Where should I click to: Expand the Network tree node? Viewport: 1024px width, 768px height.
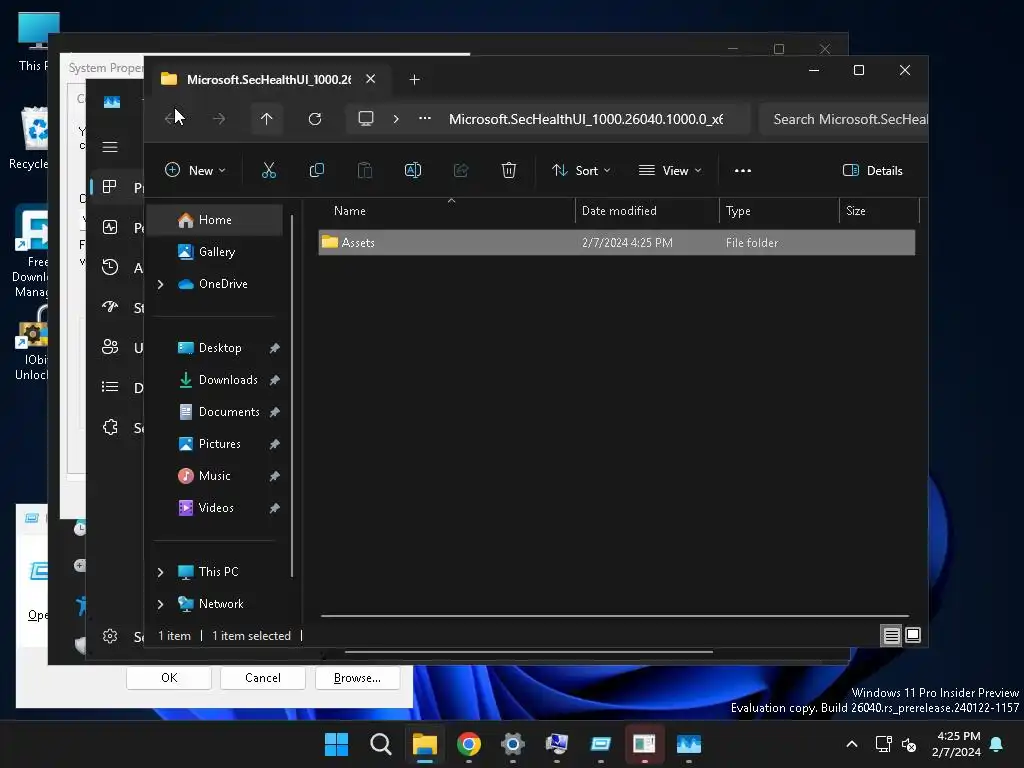coord(161,604)
